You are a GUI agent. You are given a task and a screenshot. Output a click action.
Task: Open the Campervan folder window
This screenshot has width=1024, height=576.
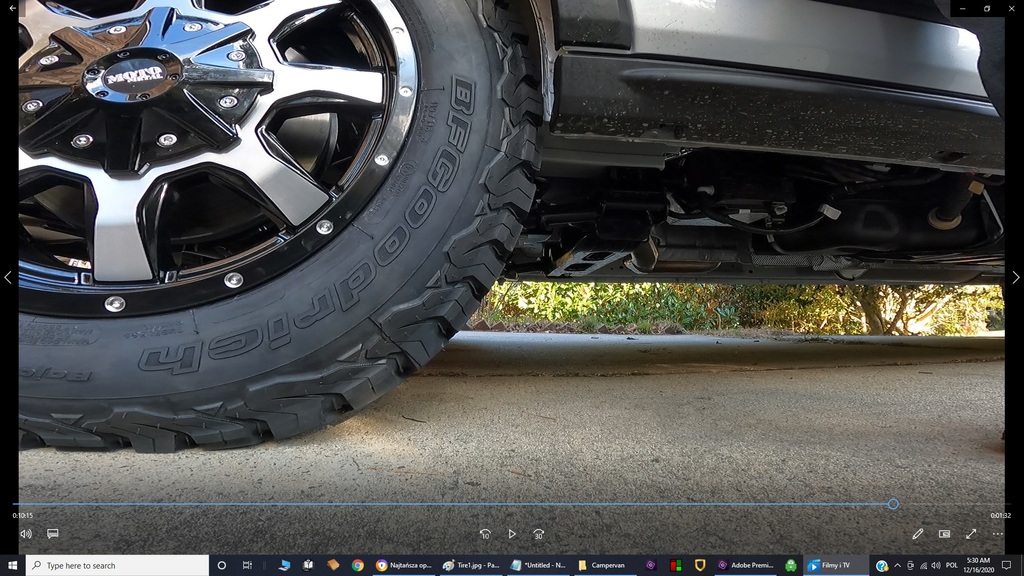pyautogui.click(x=604, y=566)
